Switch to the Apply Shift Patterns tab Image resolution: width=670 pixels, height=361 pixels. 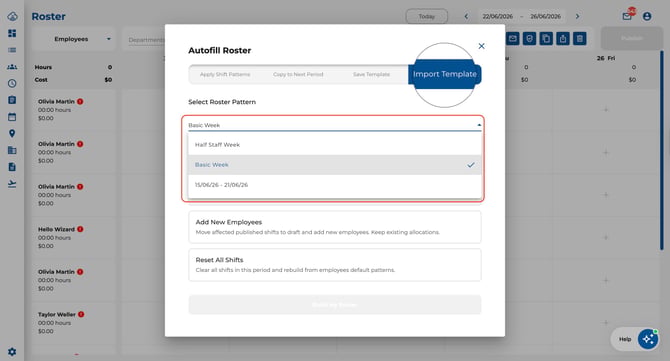225,74
